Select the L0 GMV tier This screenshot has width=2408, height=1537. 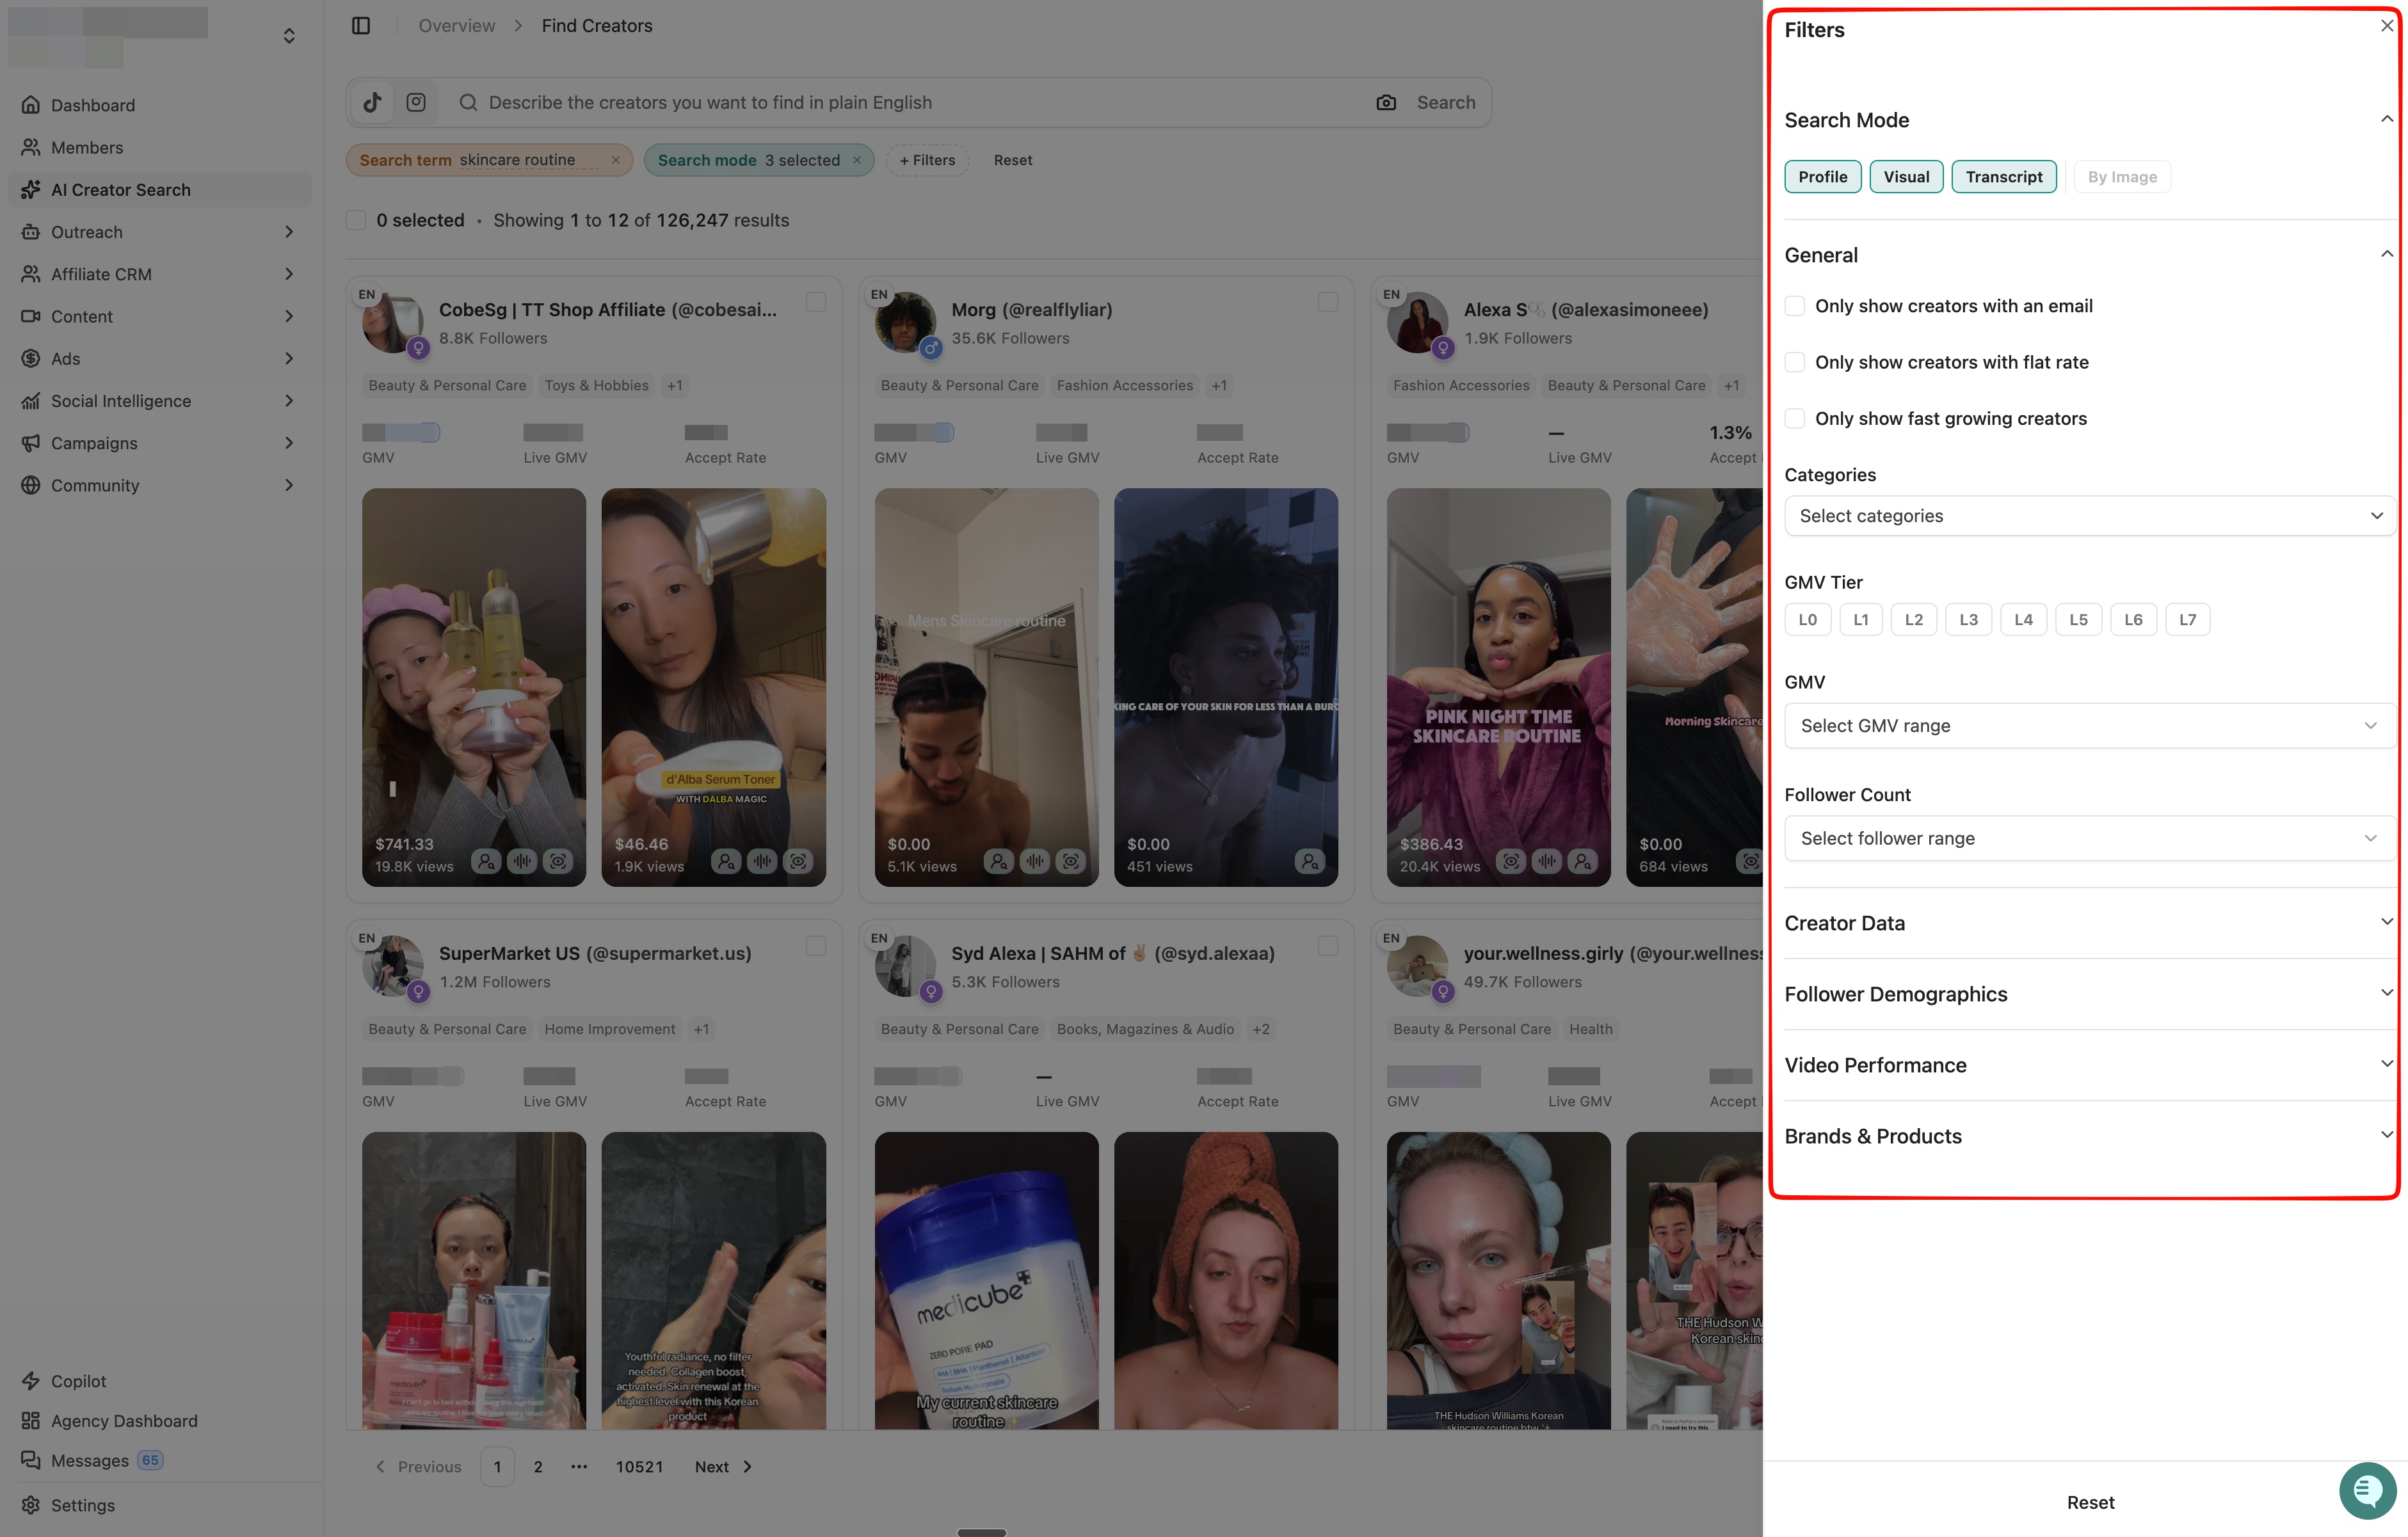[1807, 620]
